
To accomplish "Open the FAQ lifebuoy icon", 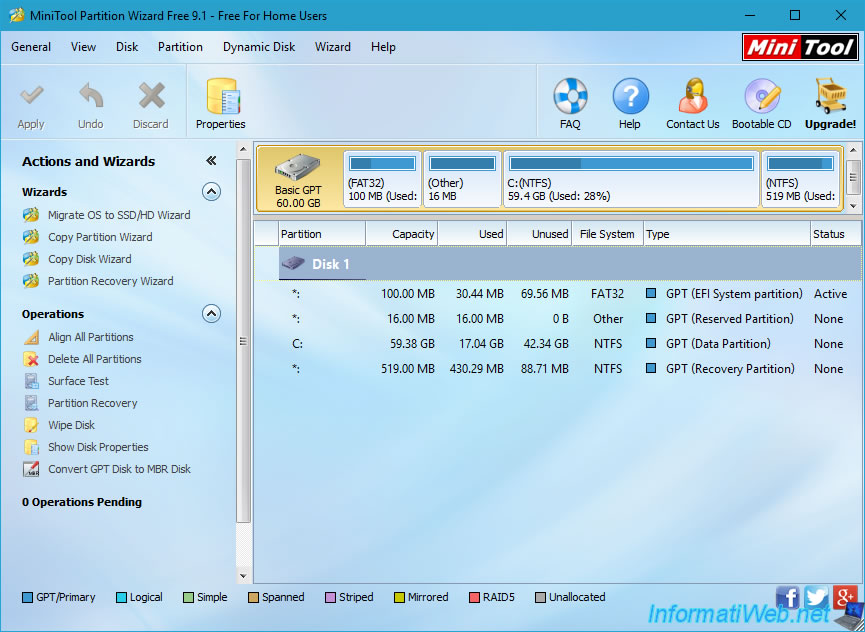I will point(570,98).
